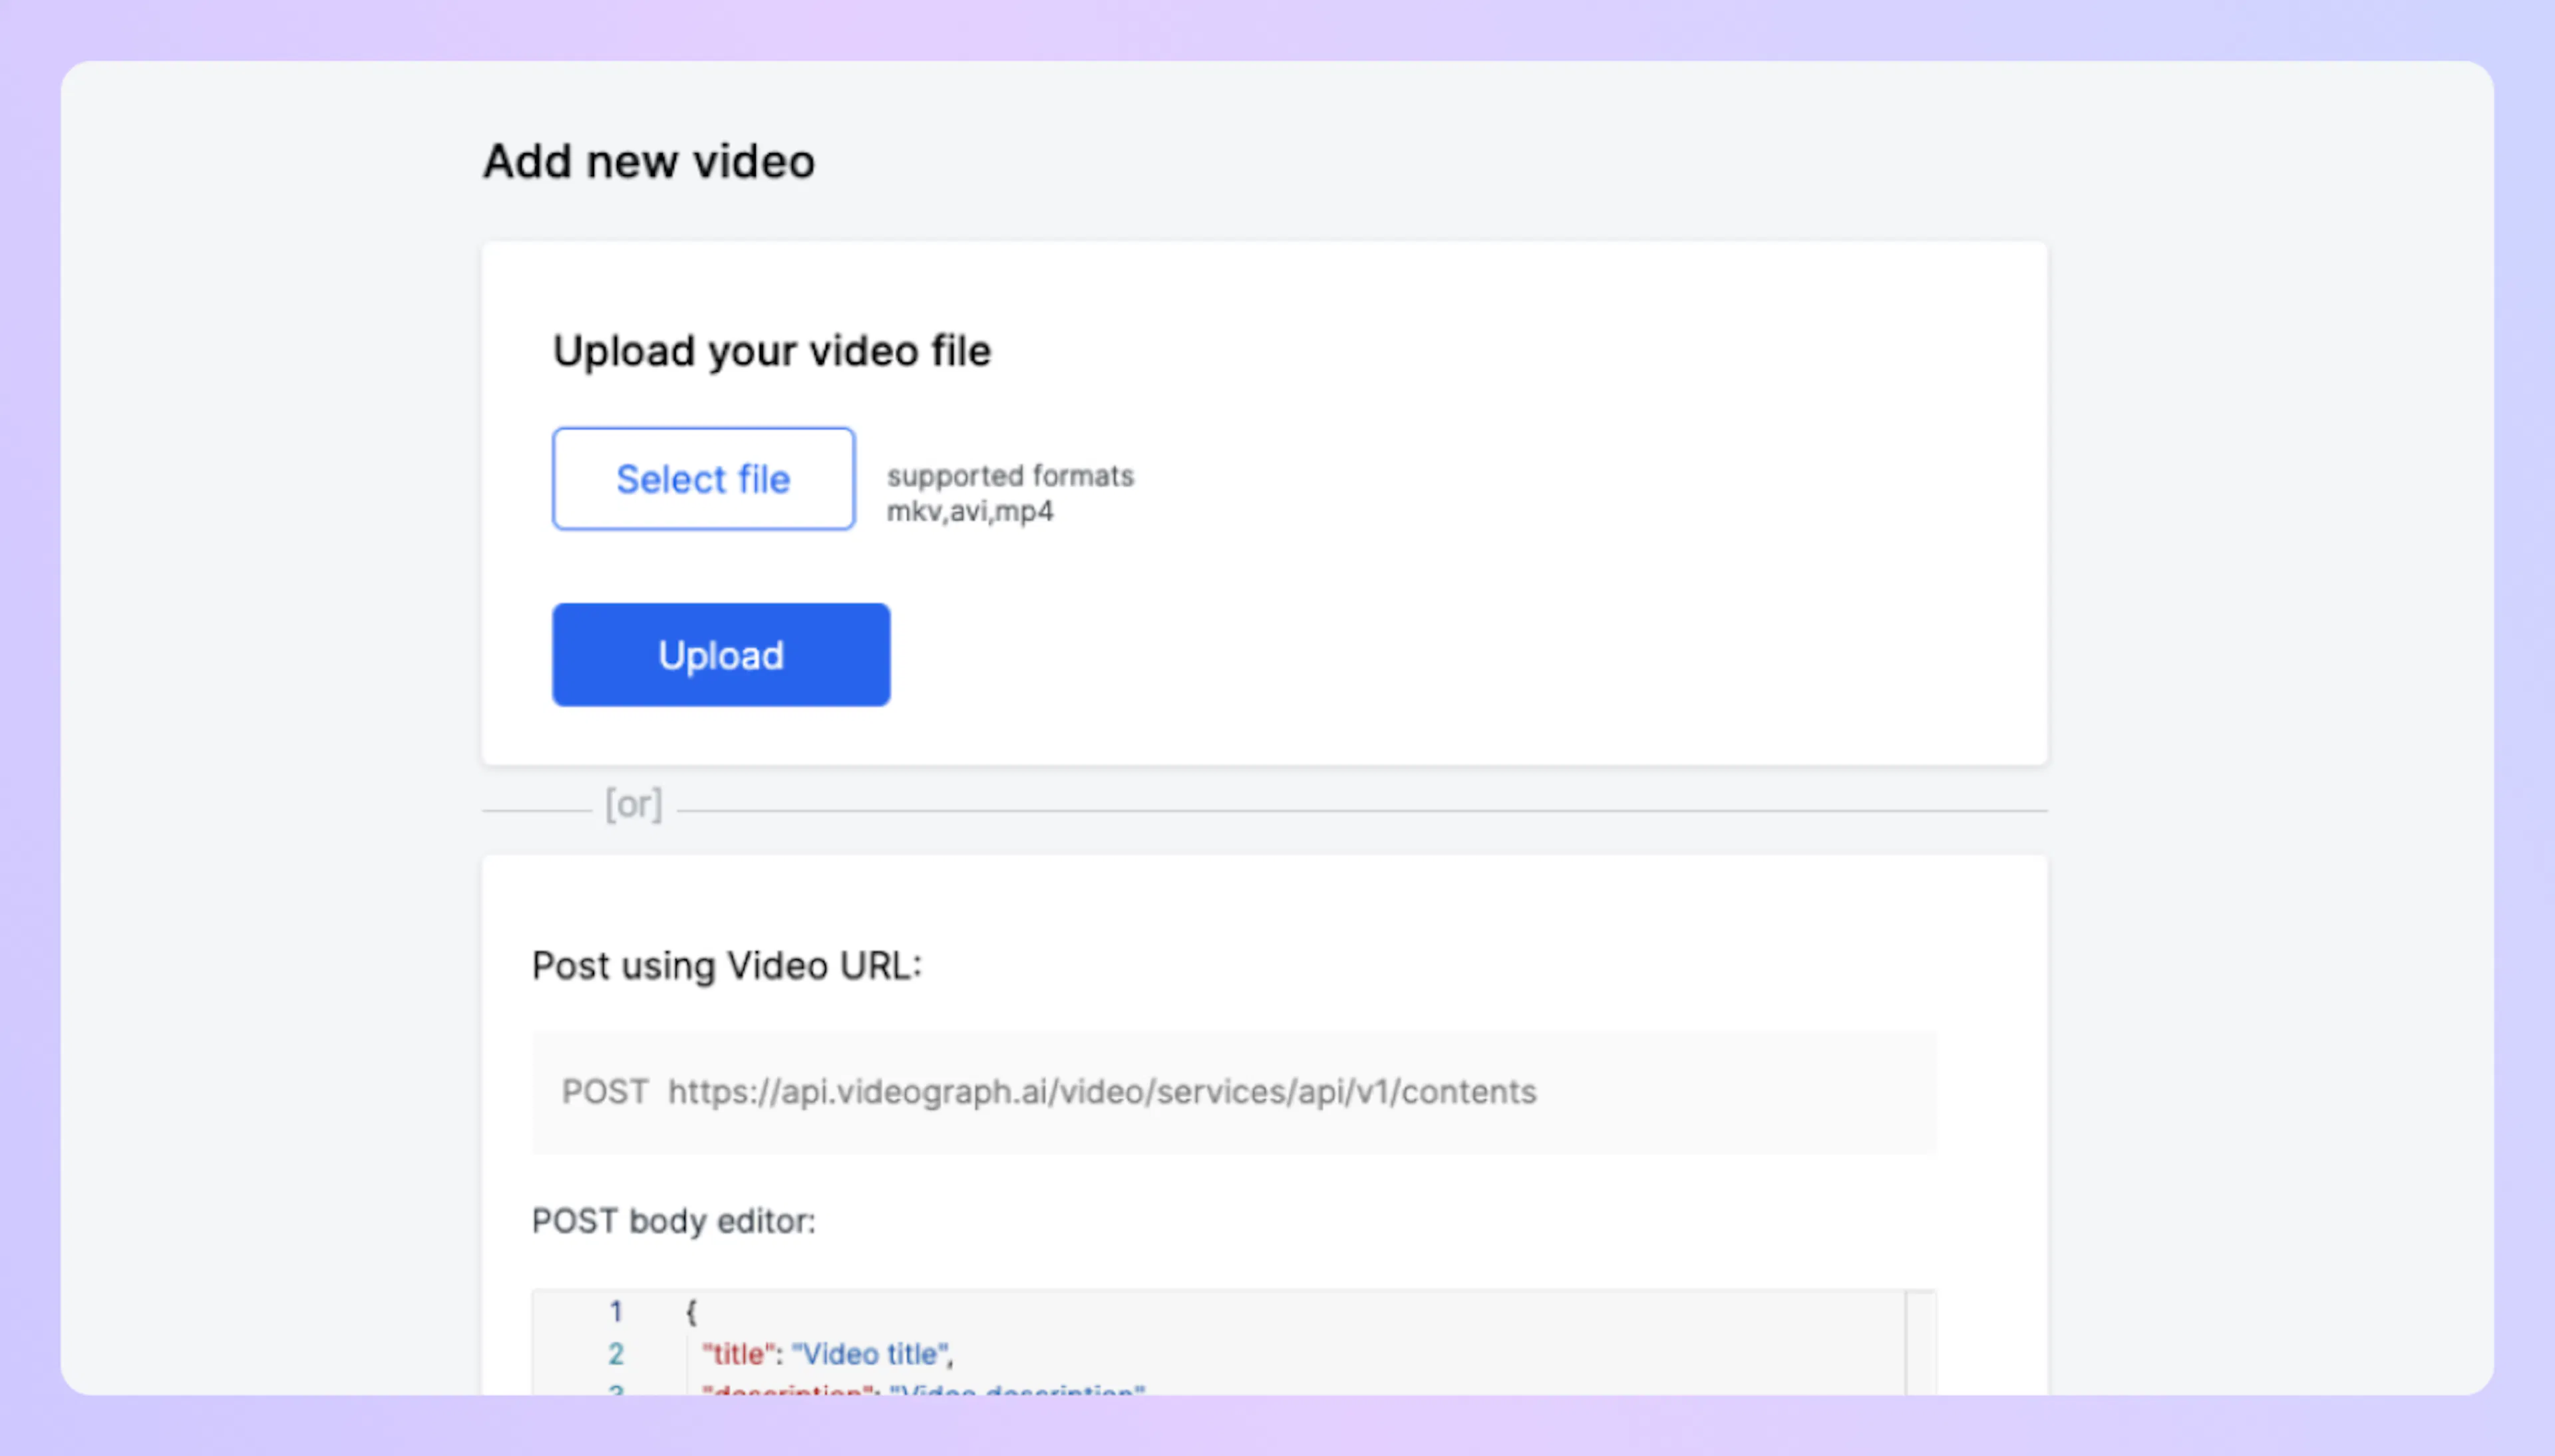Click the mkv,avi,mp4 formats list

tap(969, 511)
